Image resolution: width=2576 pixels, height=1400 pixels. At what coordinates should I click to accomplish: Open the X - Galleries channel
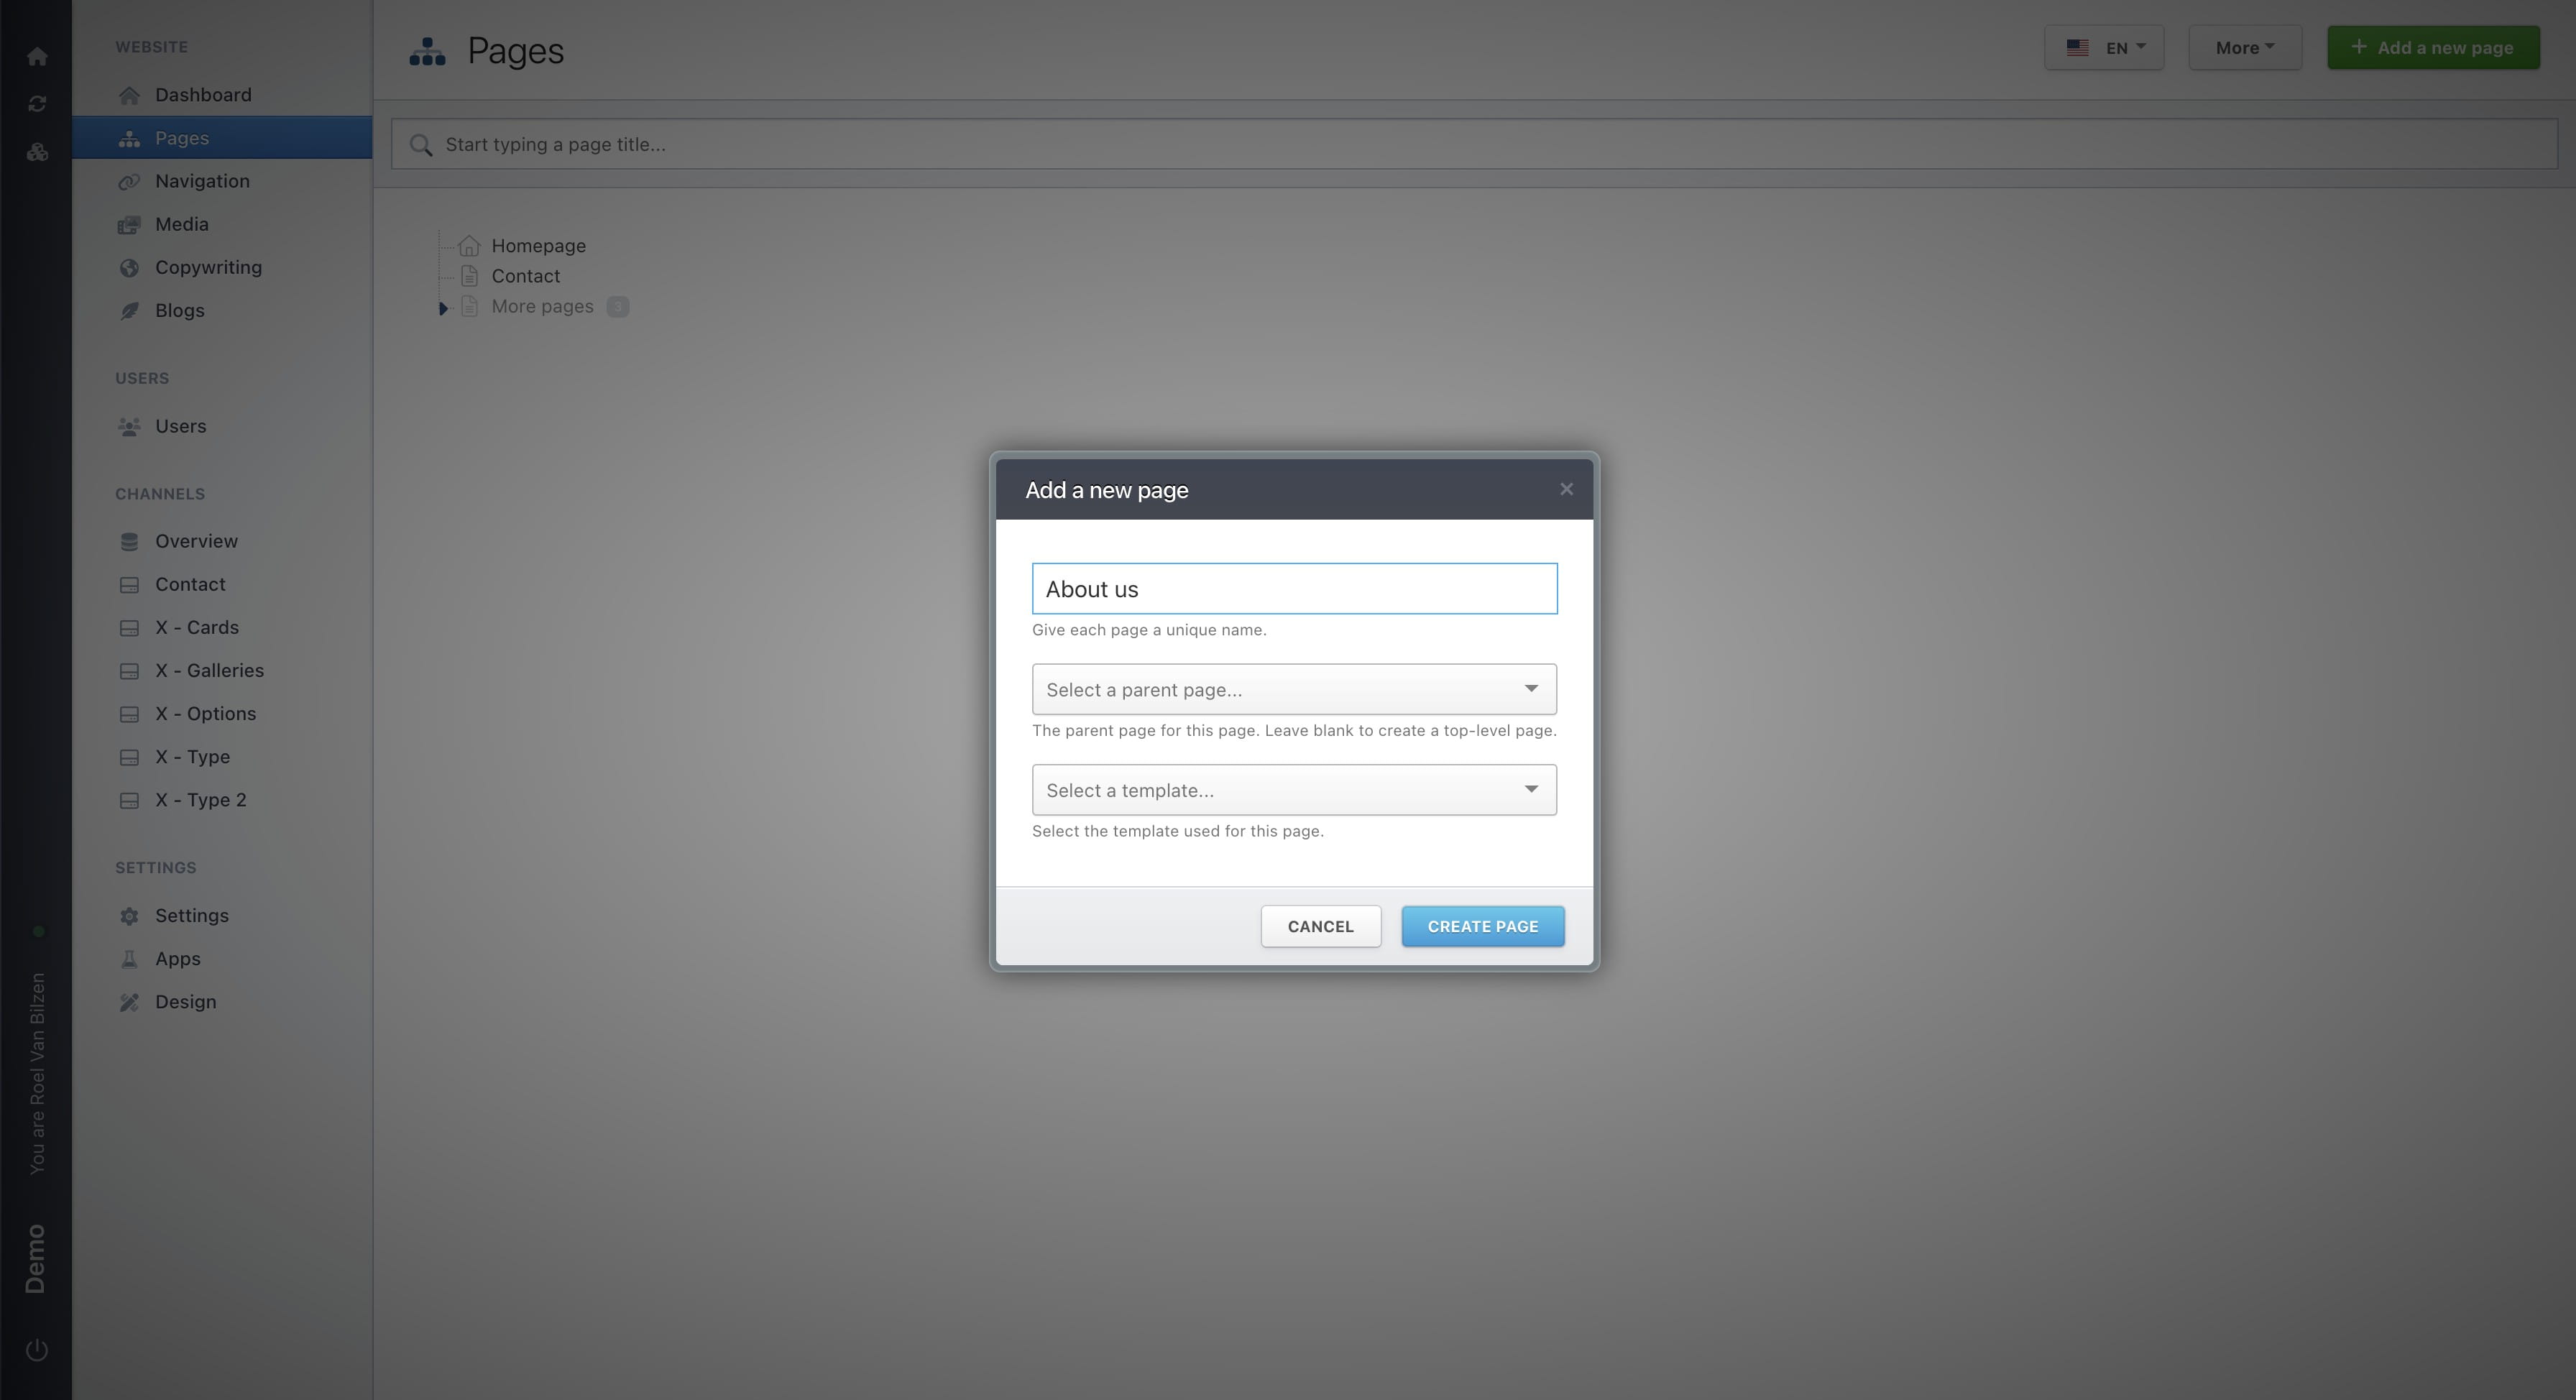pos(209,670)
